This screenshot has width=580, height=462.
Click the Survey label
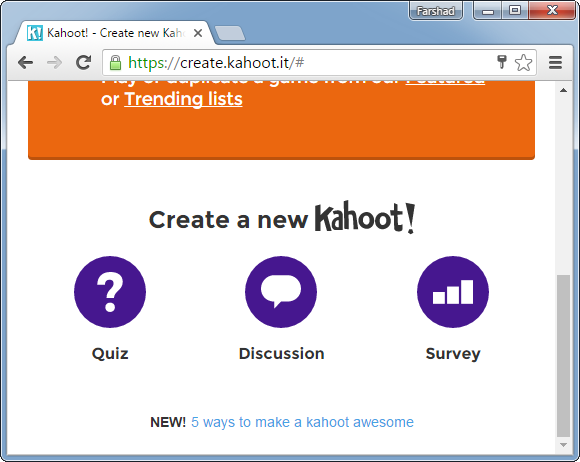coord(453,354)
